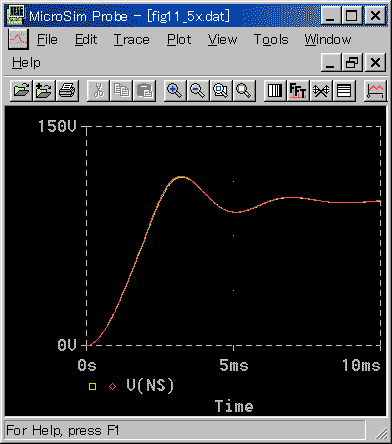Viewport: 392px width, 444px height.
Task: Click the Zoom Out magnifier icon
Action: [x=198, y=90]
